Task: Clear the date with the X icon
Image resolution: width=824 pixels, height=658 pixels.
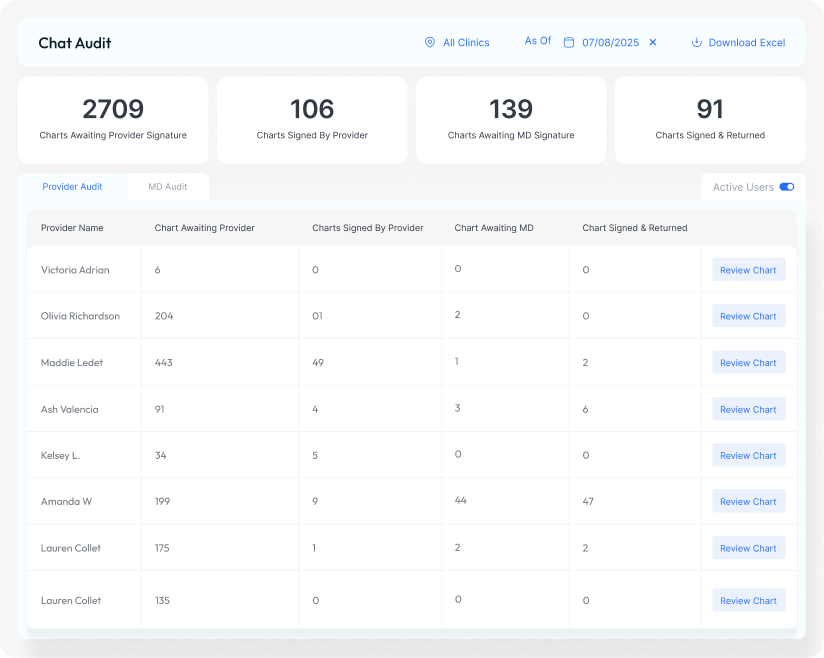Action: (x=653, y=43)
